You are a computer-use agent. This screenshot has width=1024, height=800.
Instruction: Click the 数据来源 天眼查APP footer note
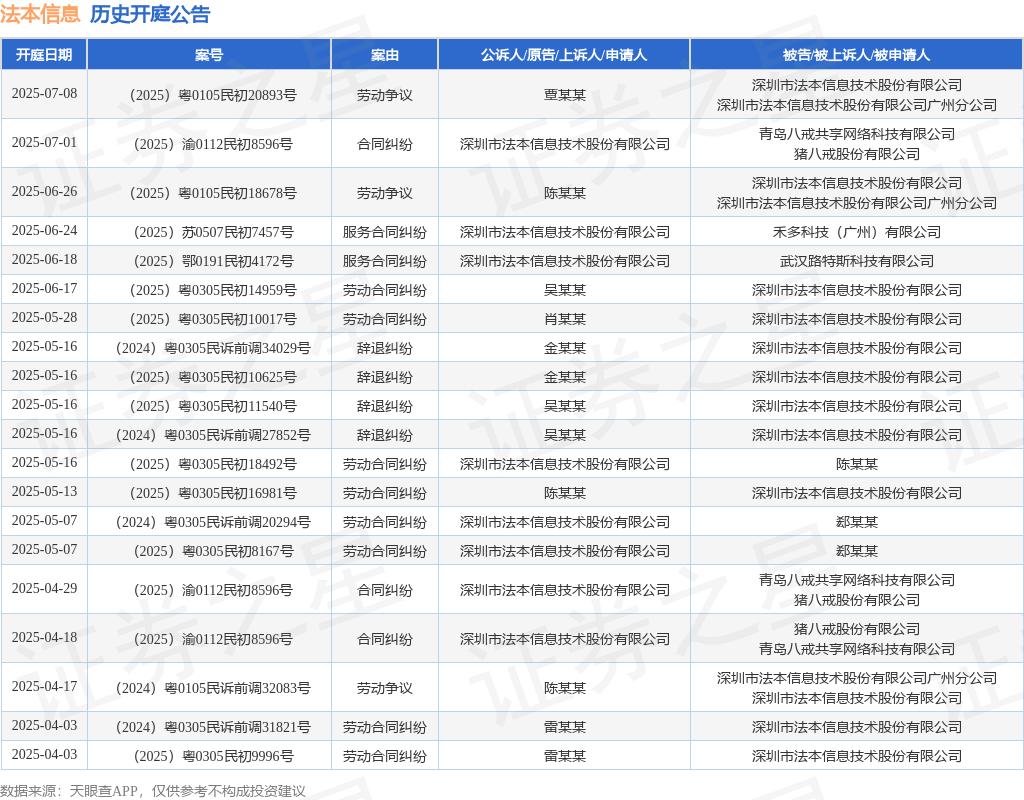(x=153, y=791)
